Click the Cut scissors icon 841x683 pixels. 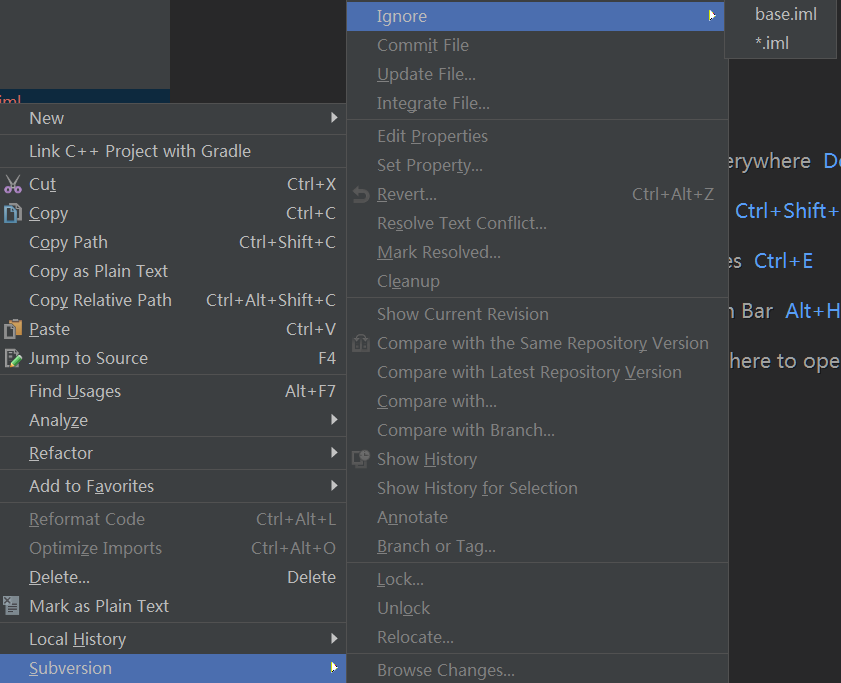coord(13,184)
